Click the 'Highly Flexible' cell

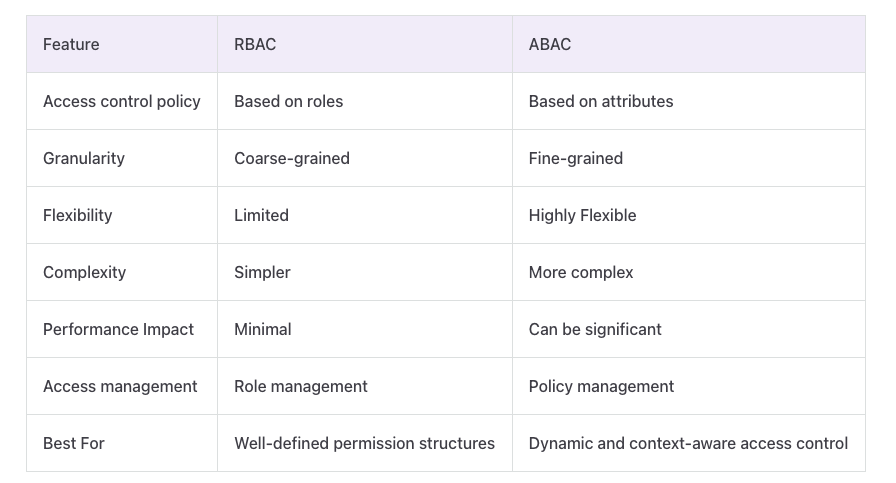(582, 215)
